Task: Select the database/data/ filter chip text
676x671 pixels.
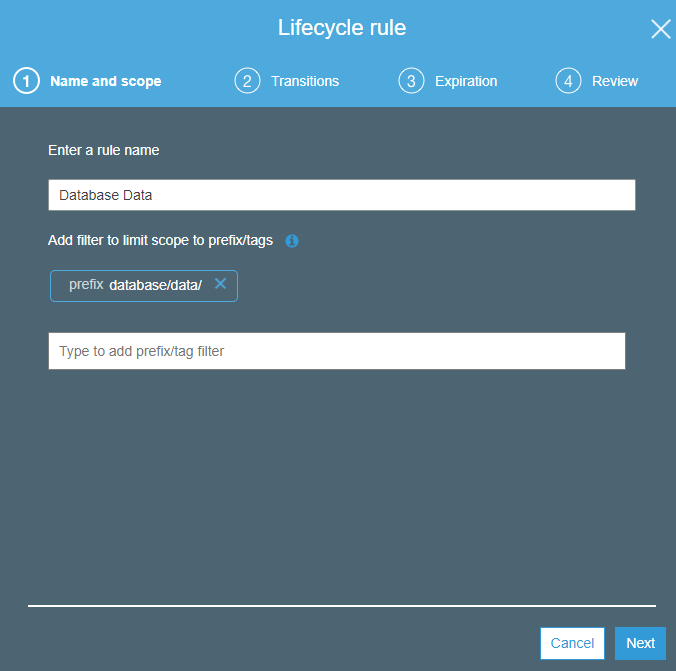Action: tap(155, 285)
